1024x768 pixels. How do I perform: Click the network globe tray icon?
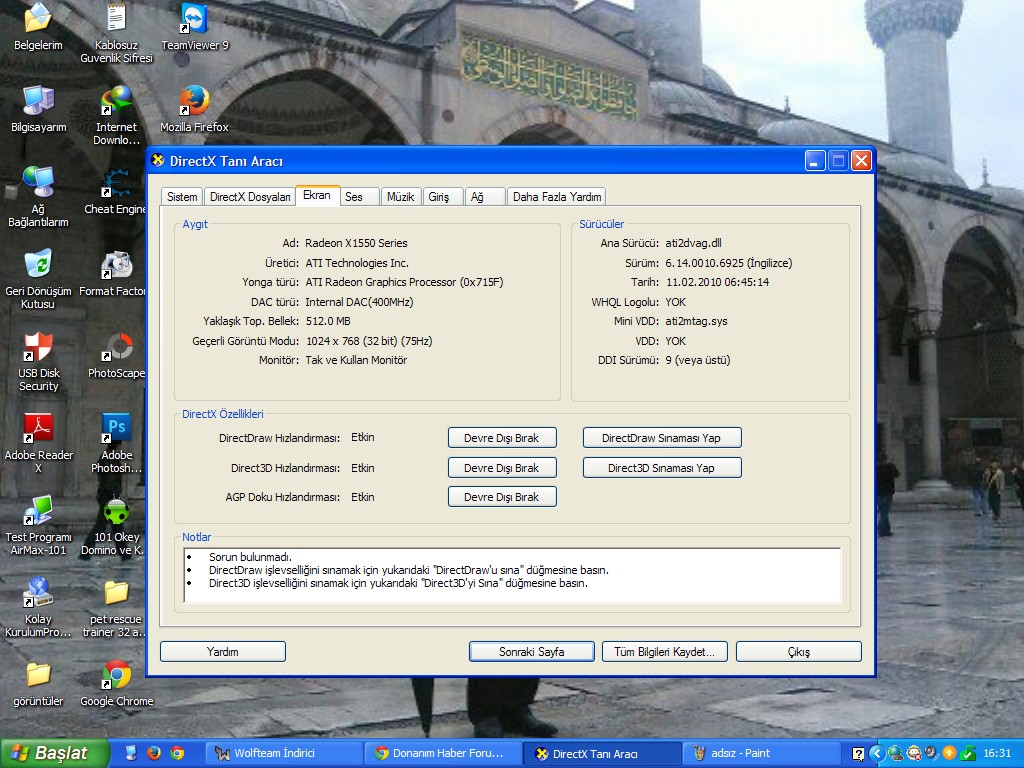(895, 753)
